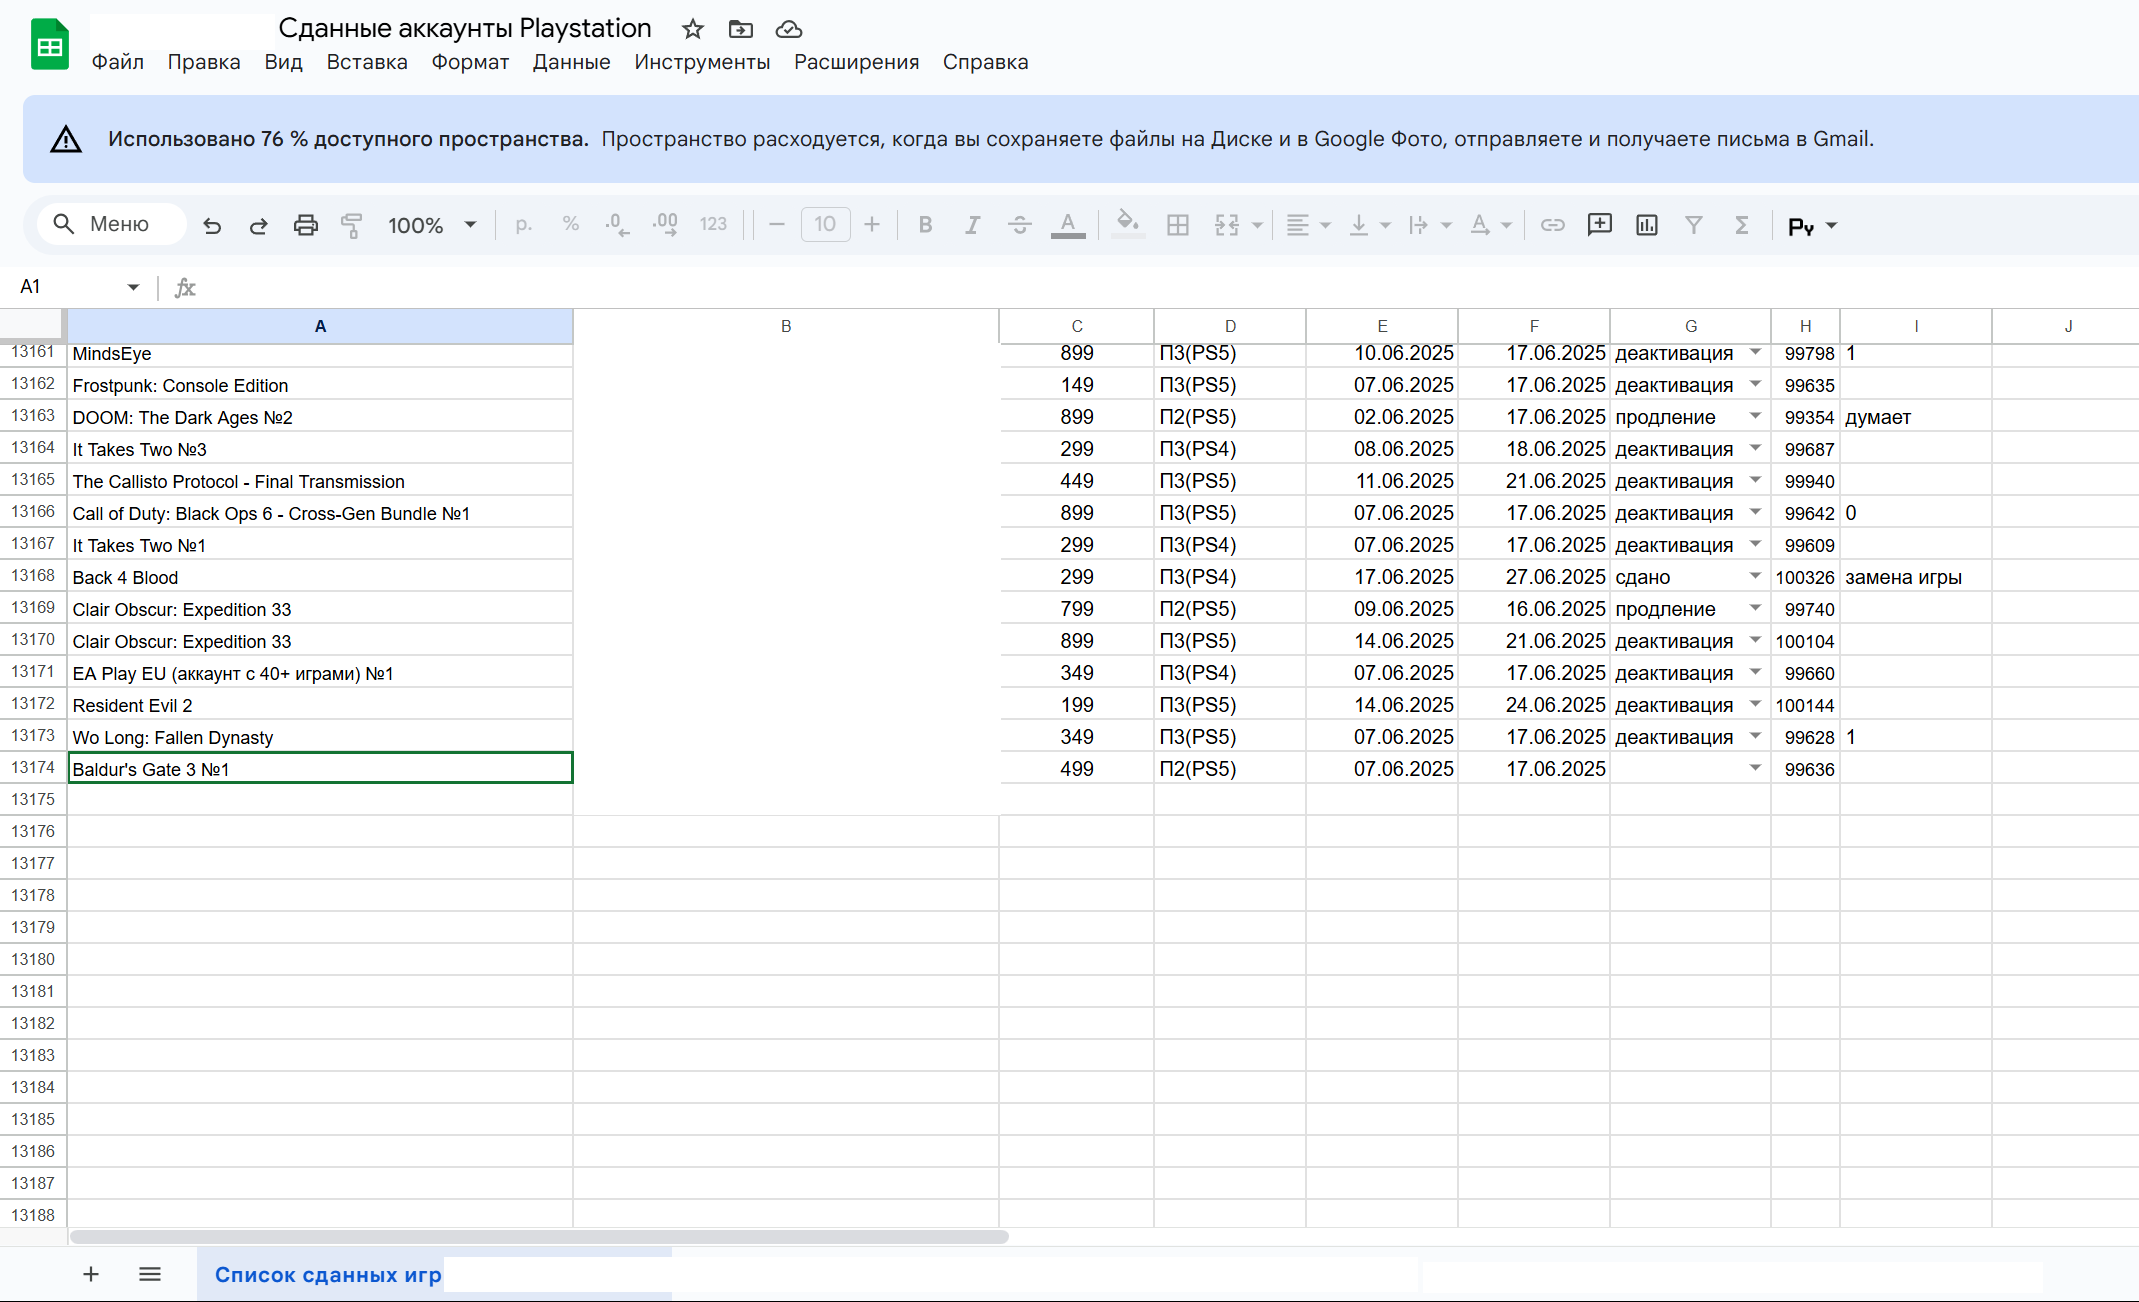Screen dimensions: 2139x1302
Task: Open the Правка menu
Action: click(204, 62)
